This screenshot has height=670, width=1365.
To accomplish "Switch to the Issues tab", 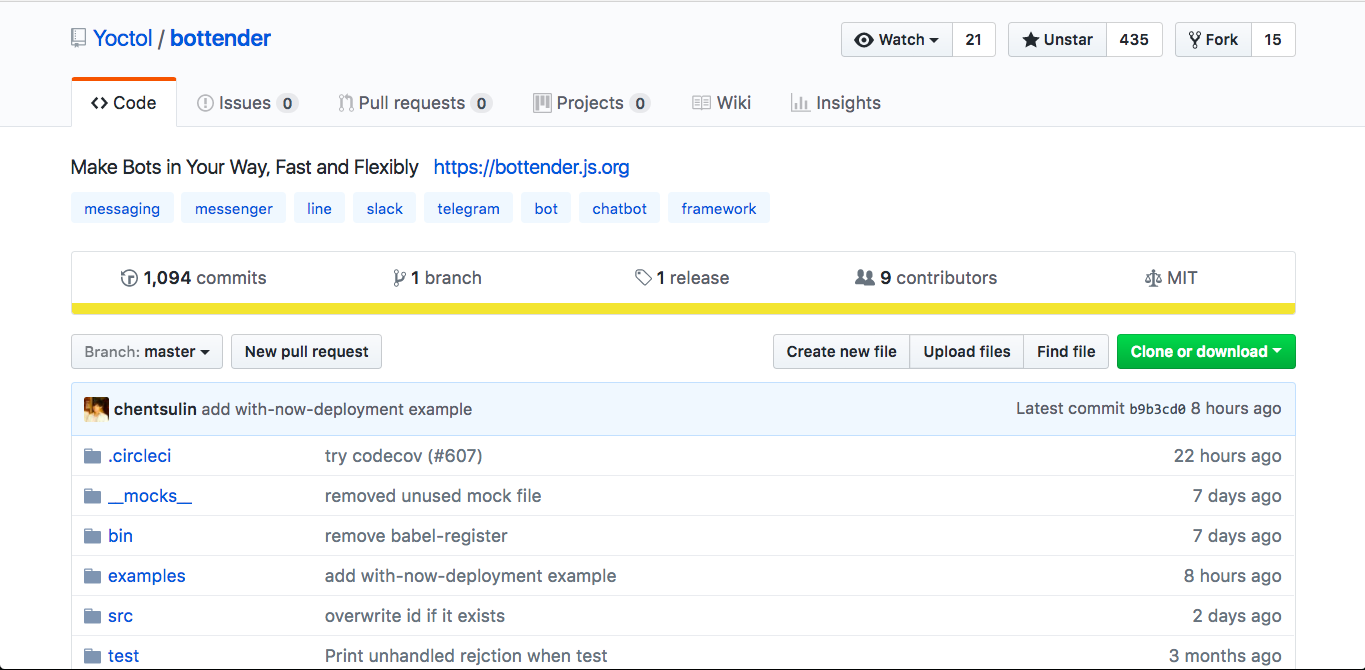I will [x=247, y=103].
